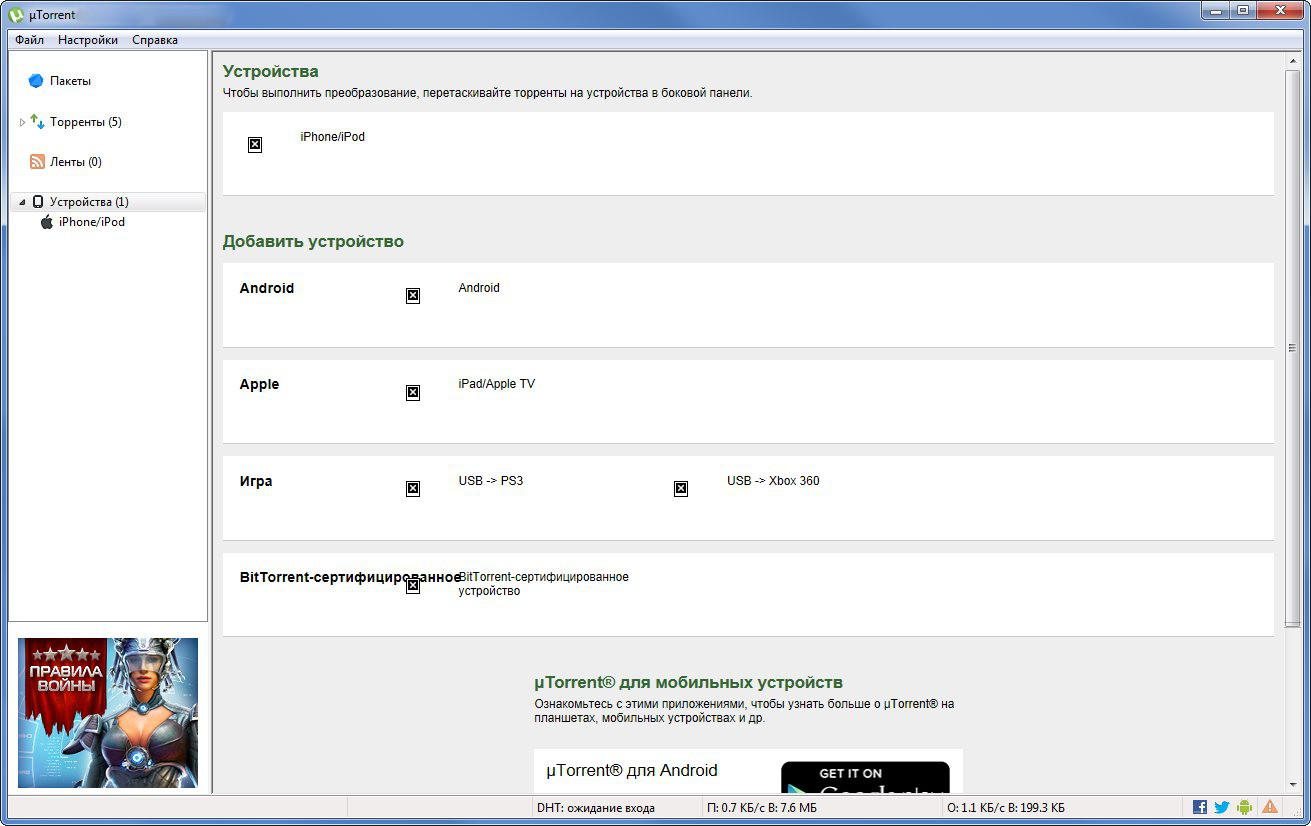Click the USB -> Xbox 360 image placeholder

tap(681, 489)
